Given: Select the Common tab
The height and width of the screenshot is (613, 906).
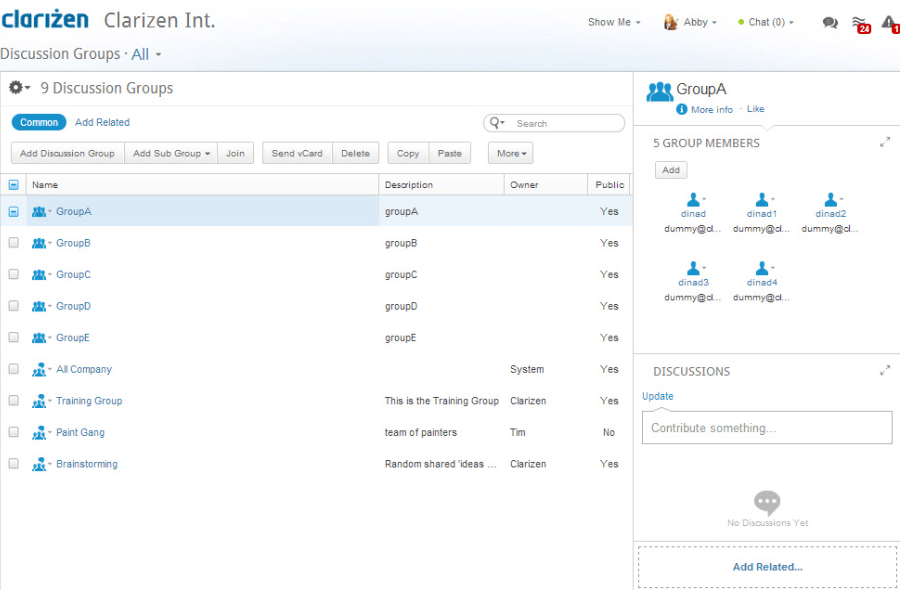Looking at the screenshot, I should tap(39, 122).
